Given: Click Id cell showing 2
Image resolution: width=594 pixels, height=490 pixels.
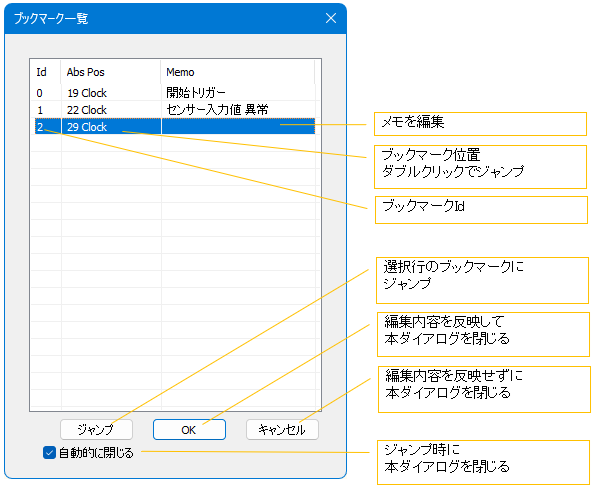Looking at the screenshot, I should pos(47,127).
